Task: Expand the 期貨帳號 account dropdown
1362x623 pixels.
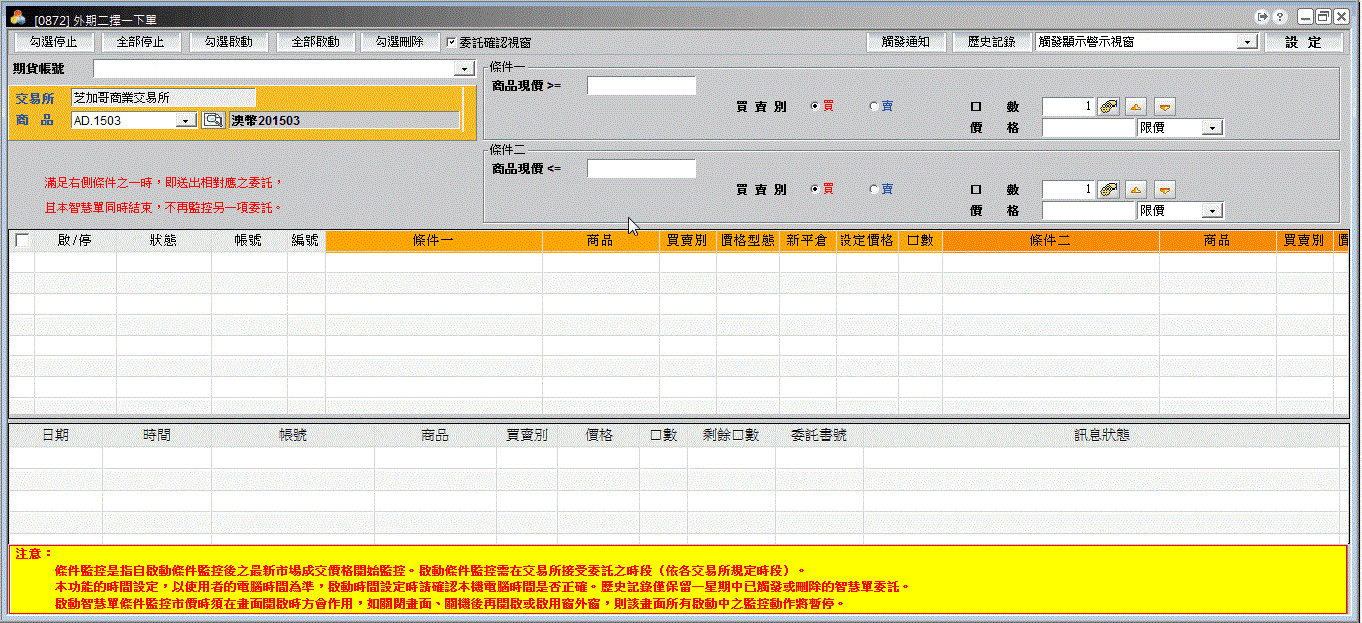Action: click(464, 69)
